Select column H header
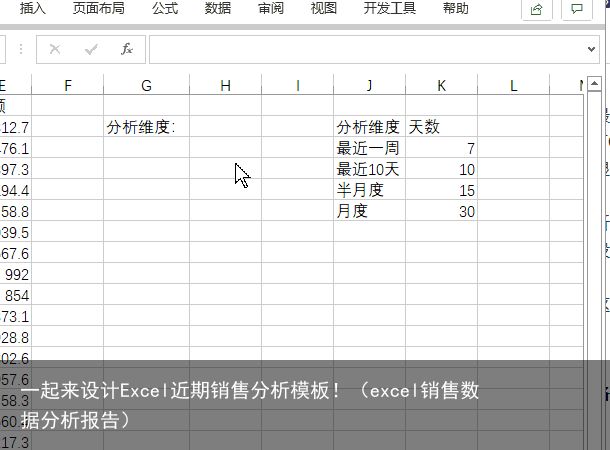The image size is (610, 450). (x=226, y=85)
